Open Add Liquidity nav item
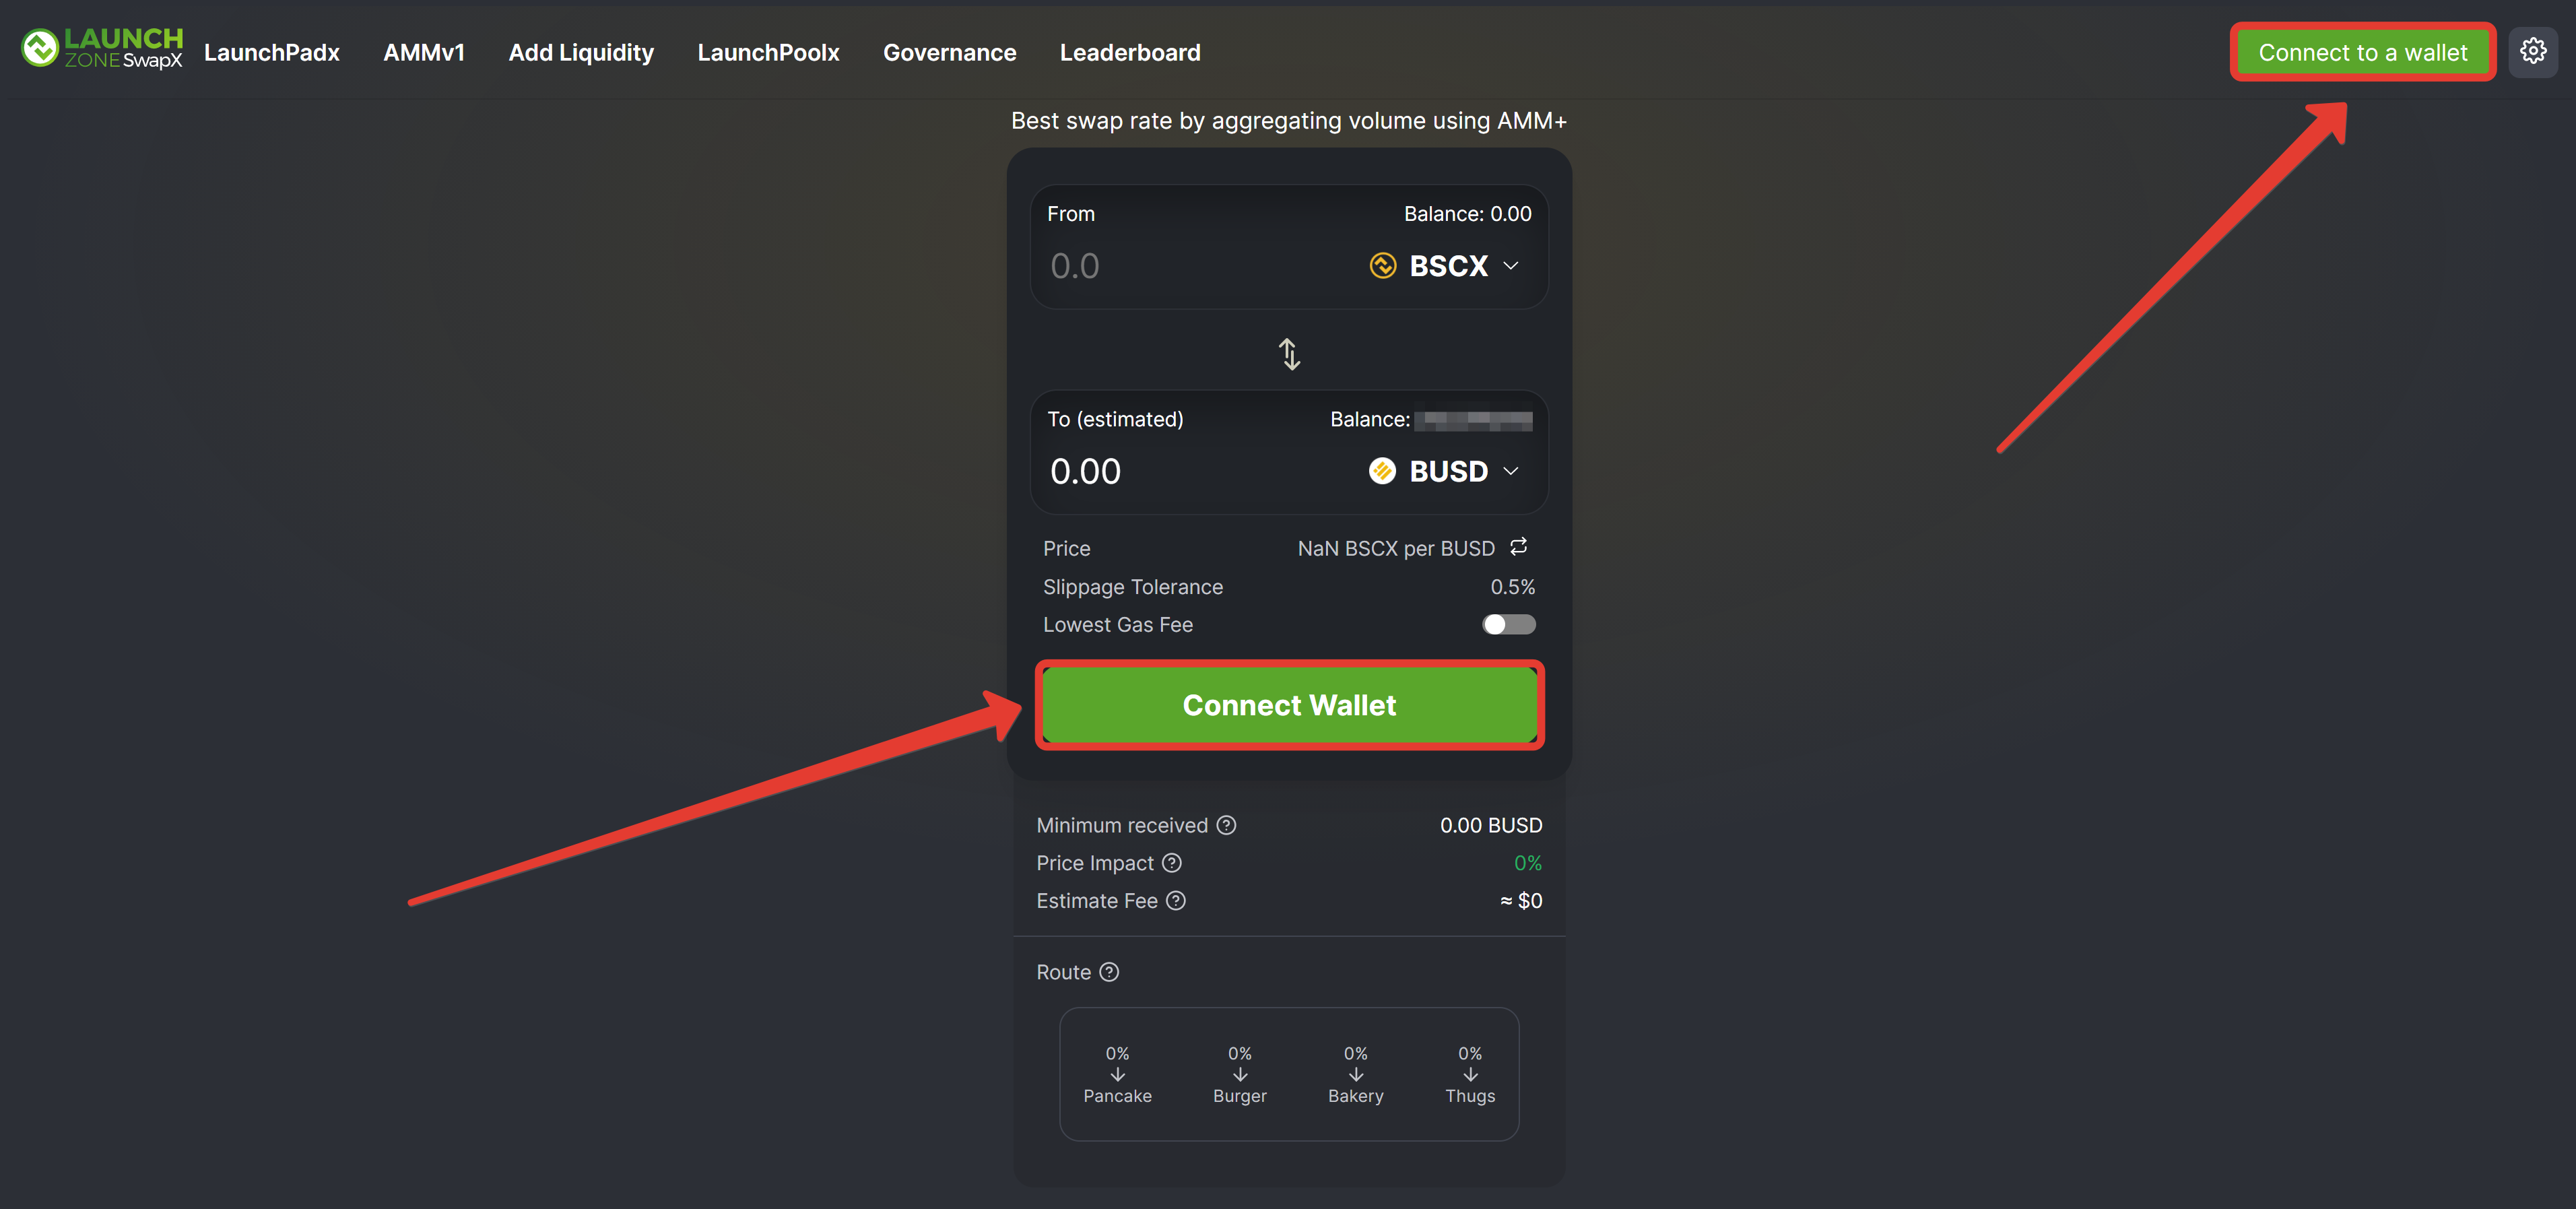2576x1209 pixels. (x=580, y=53)
